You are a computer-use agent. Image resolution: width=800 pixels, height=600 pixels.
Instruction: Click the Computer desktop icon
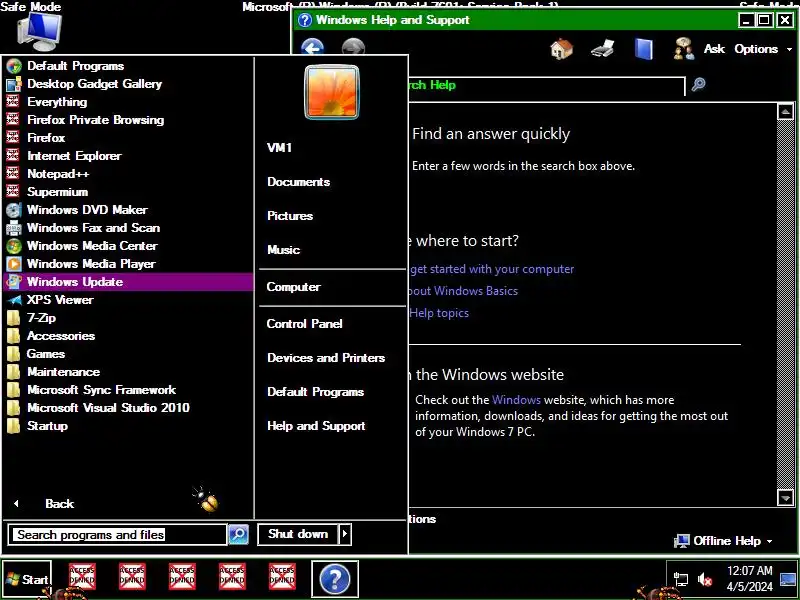click(x=40, y=32)
